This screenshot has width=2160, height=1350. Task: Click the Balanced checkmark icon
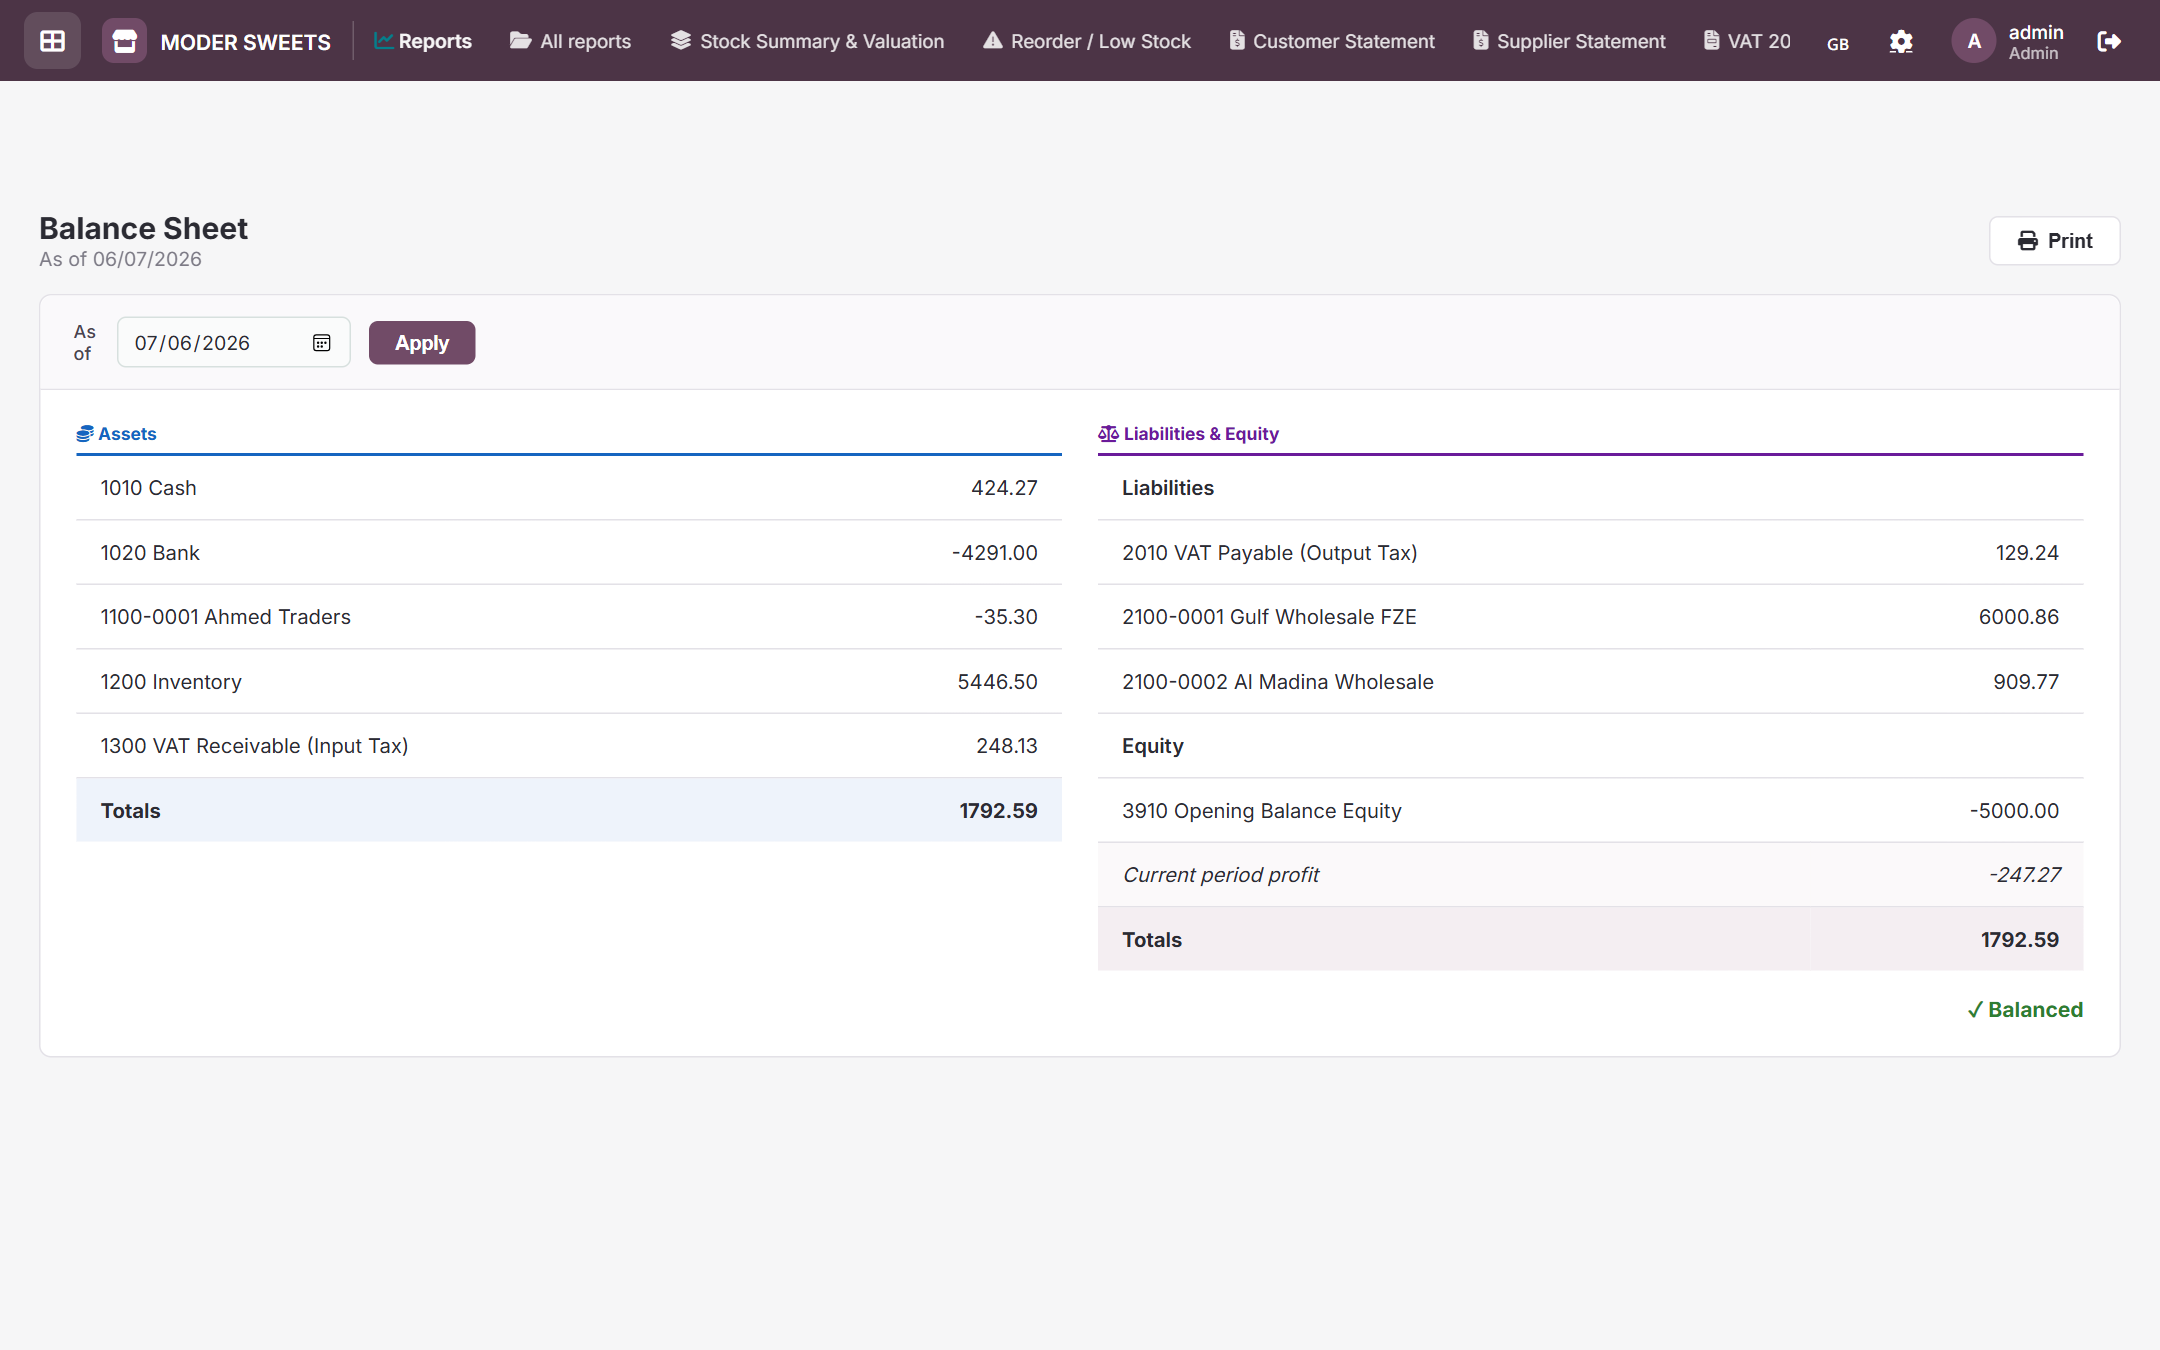1975,1010
